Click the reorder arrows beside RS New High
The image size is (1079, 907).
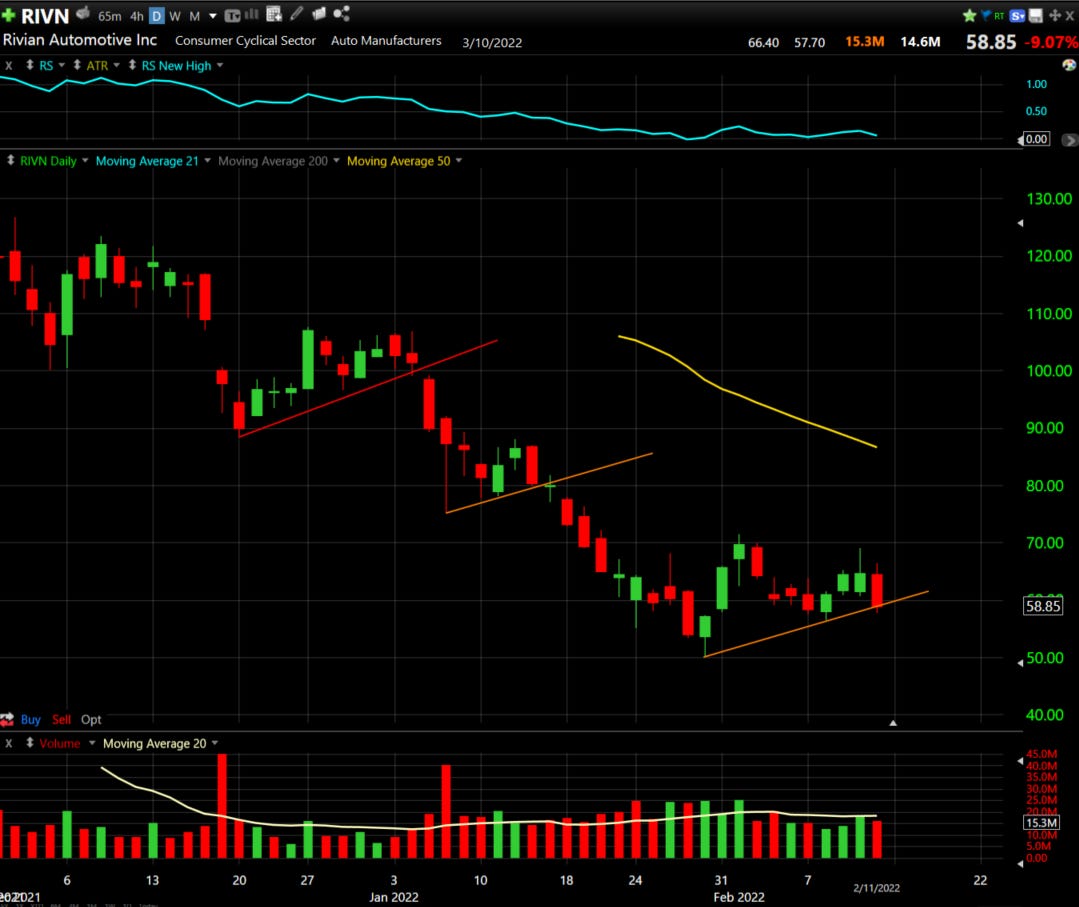point(132,65)
